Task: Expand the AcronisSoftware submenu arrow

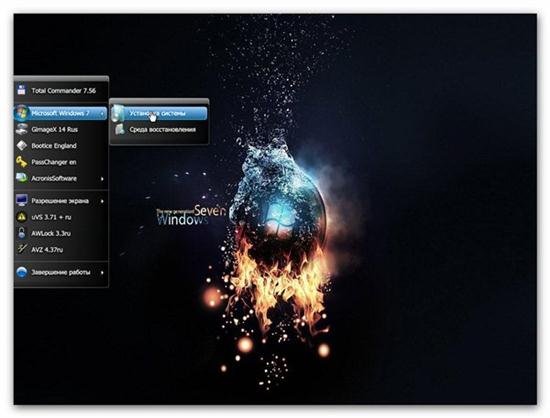Action: (102, 179)
